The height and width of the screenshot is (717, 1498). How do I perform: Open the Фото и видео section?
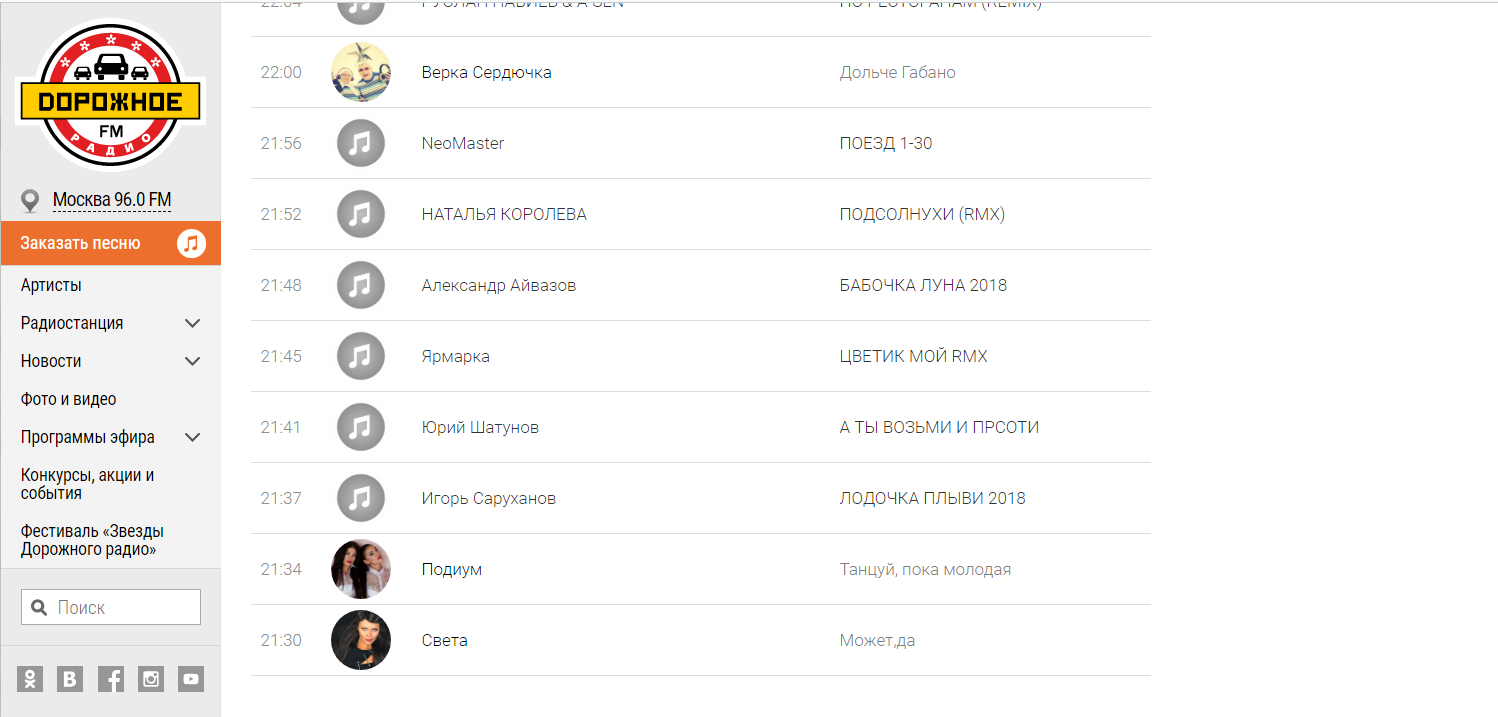coord(68,399)
